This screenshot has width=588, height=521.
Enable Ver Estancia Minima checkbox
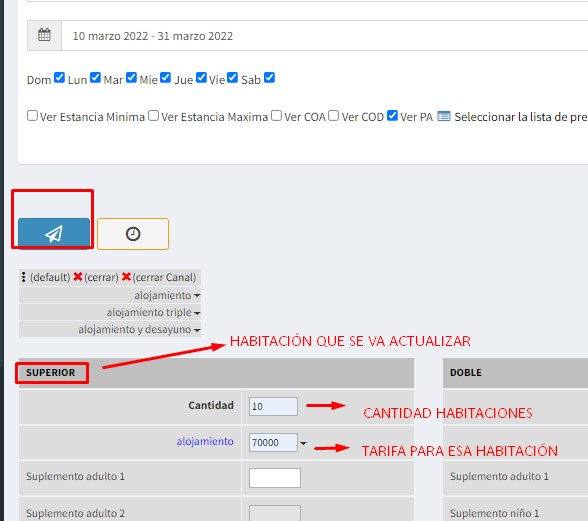pos(33,116)
